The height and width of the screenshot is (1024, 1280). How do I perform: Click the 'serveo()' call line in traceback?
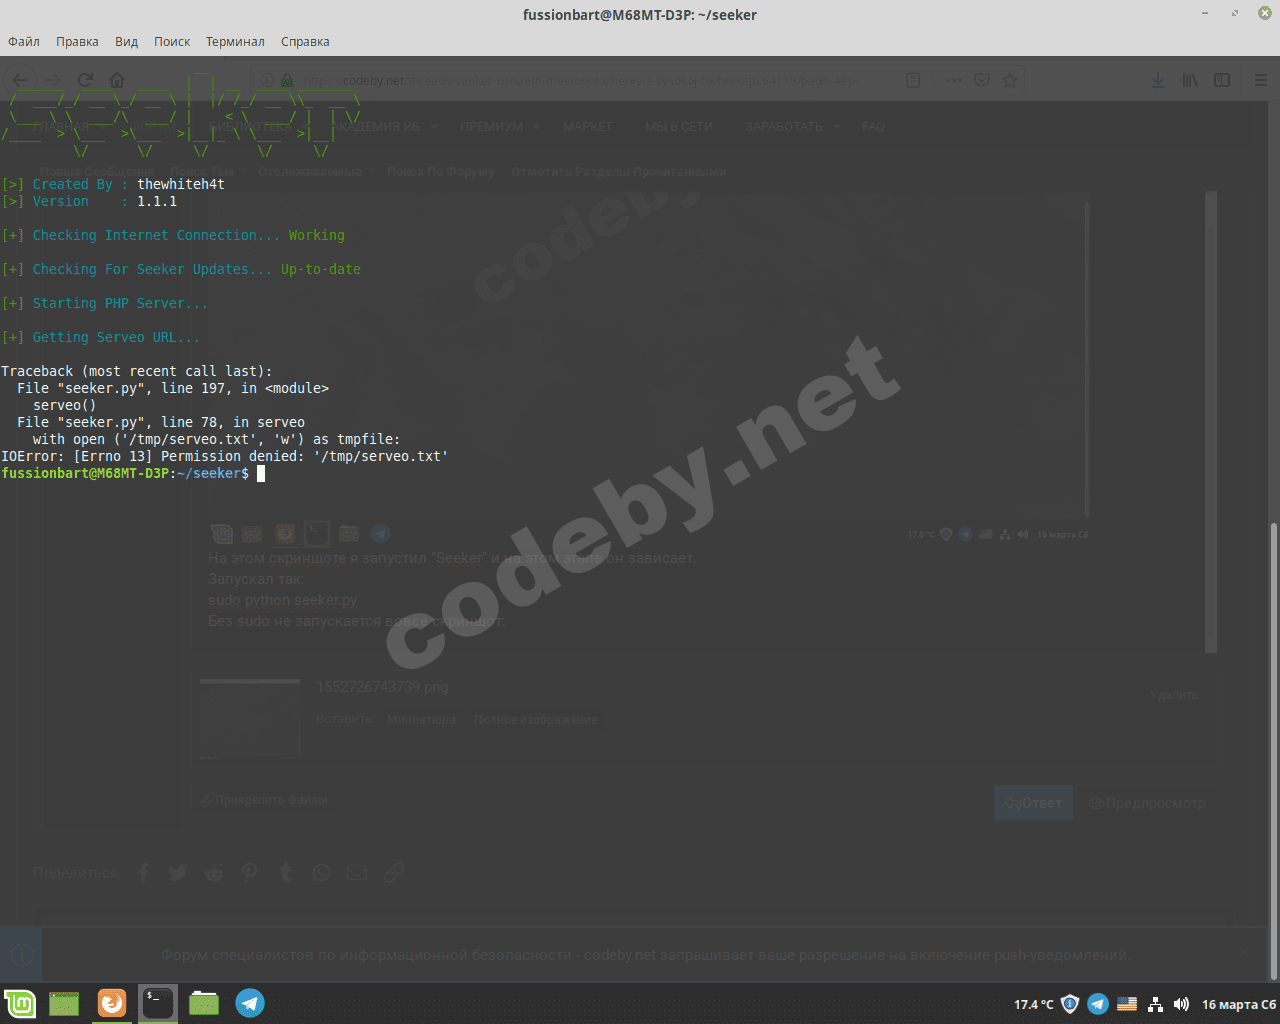(x=65, y=405)
